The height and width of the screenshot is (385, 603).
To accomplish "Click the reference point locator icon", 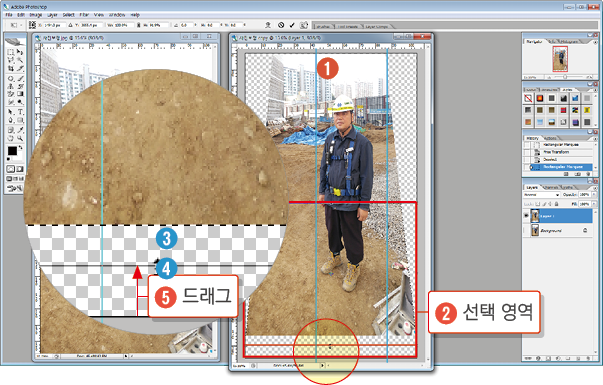I will point(32,25).
